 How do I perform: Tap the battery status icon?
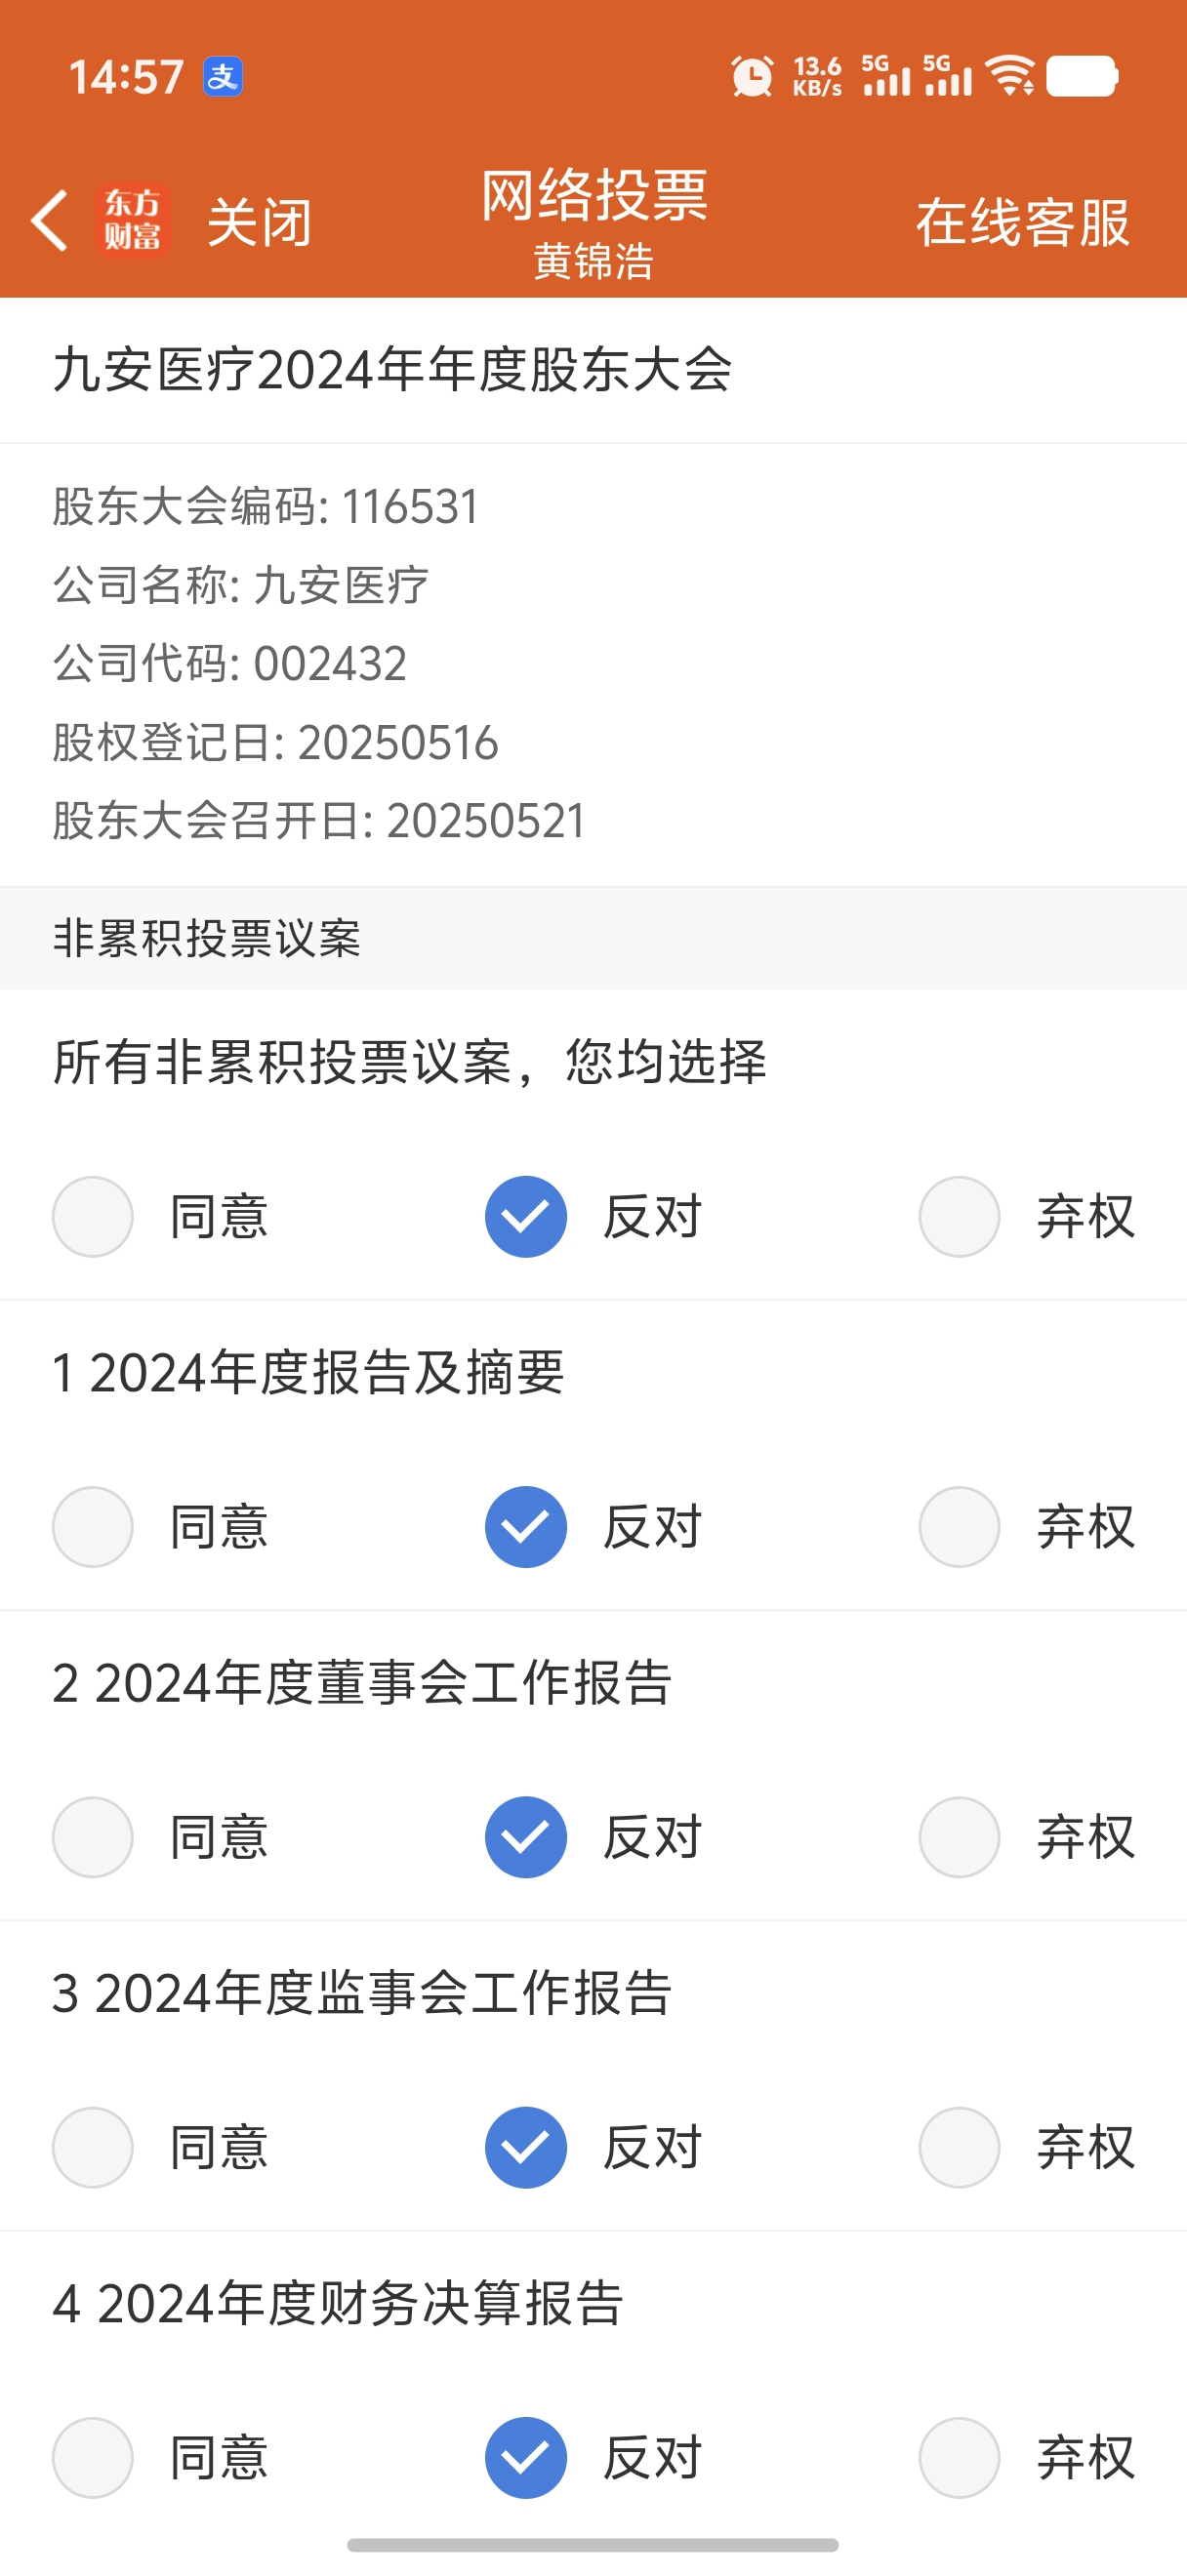click(1082, 76)
